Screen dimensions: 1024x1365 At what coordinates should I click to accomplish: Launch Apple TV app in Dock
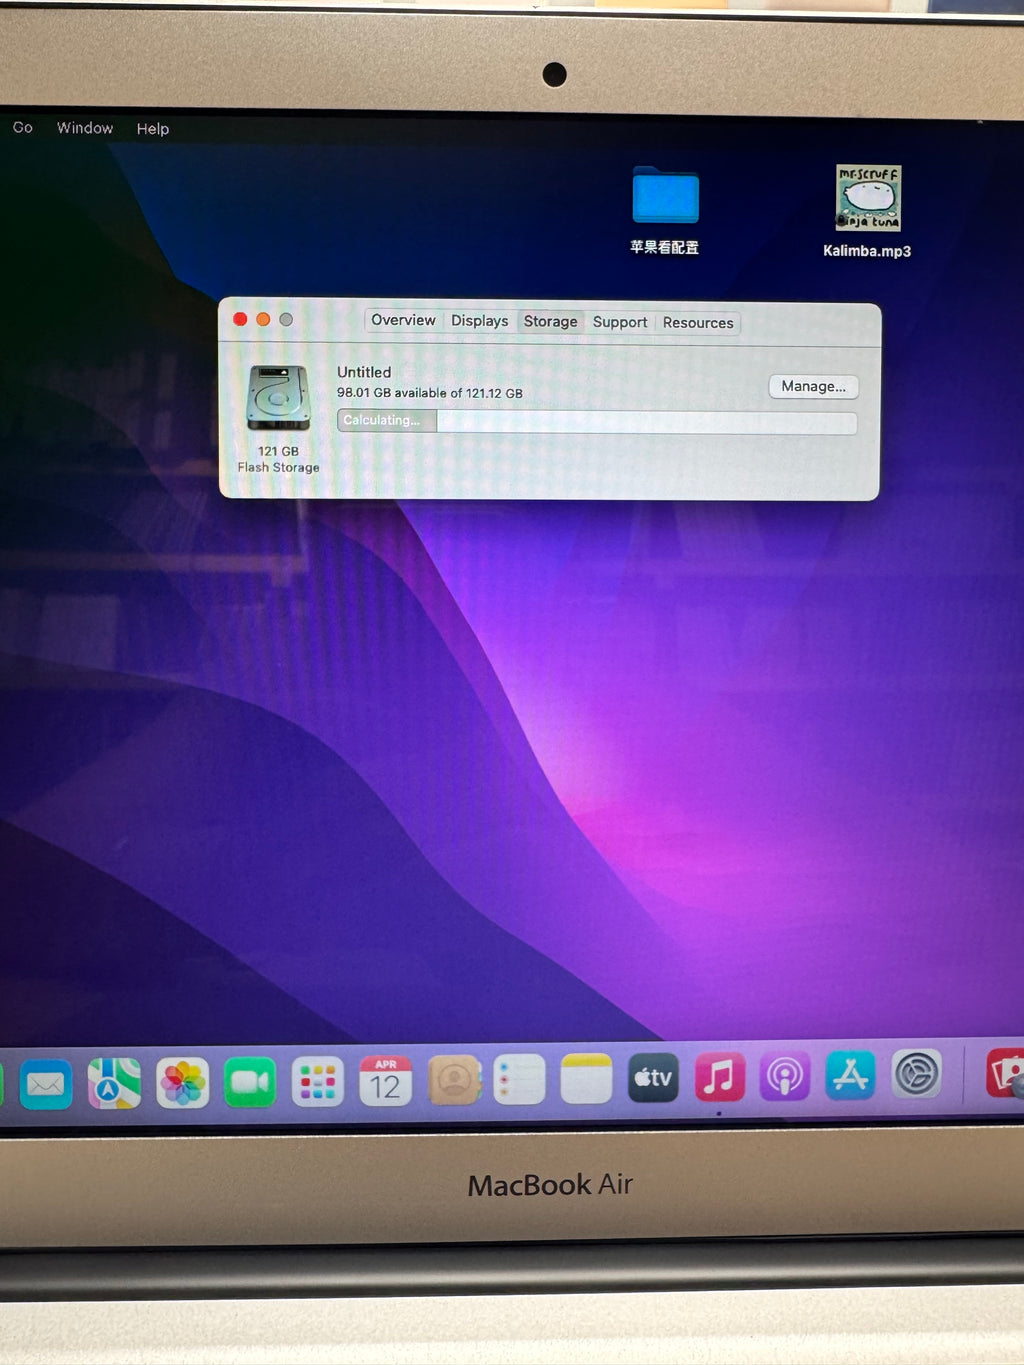click(653, 1077)
